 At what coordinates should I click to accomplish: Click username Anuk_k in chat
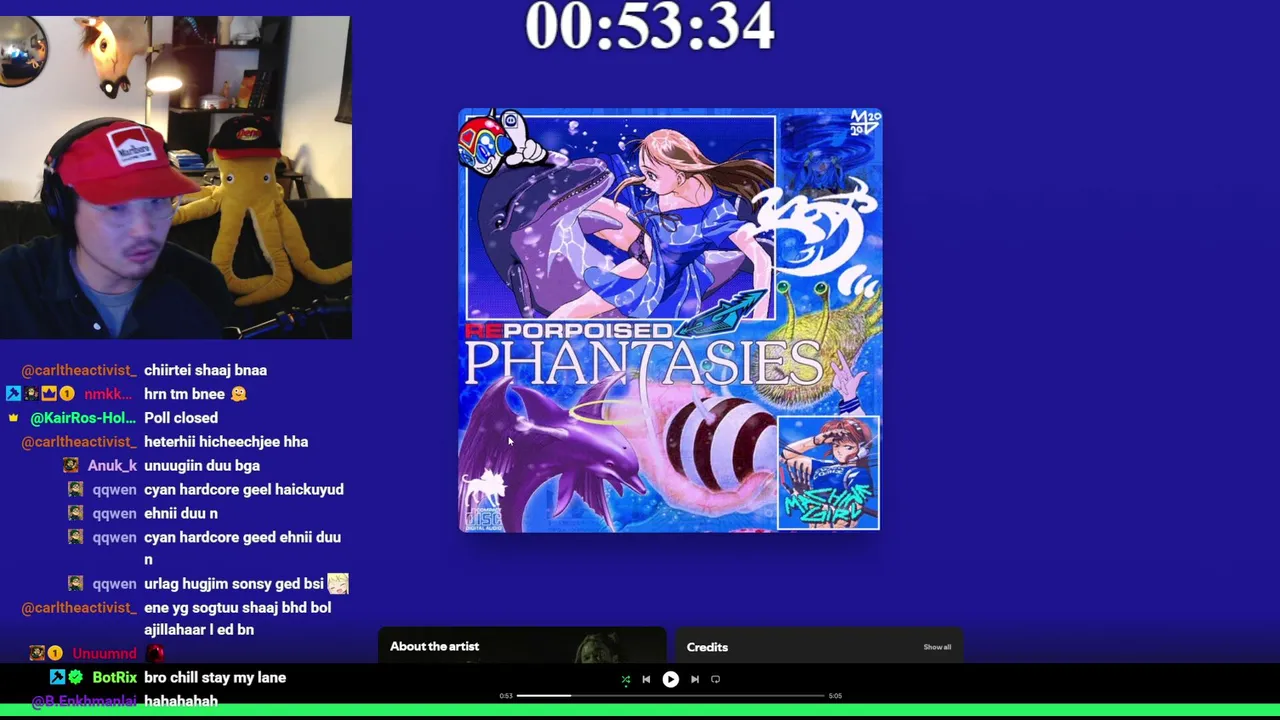112,466
